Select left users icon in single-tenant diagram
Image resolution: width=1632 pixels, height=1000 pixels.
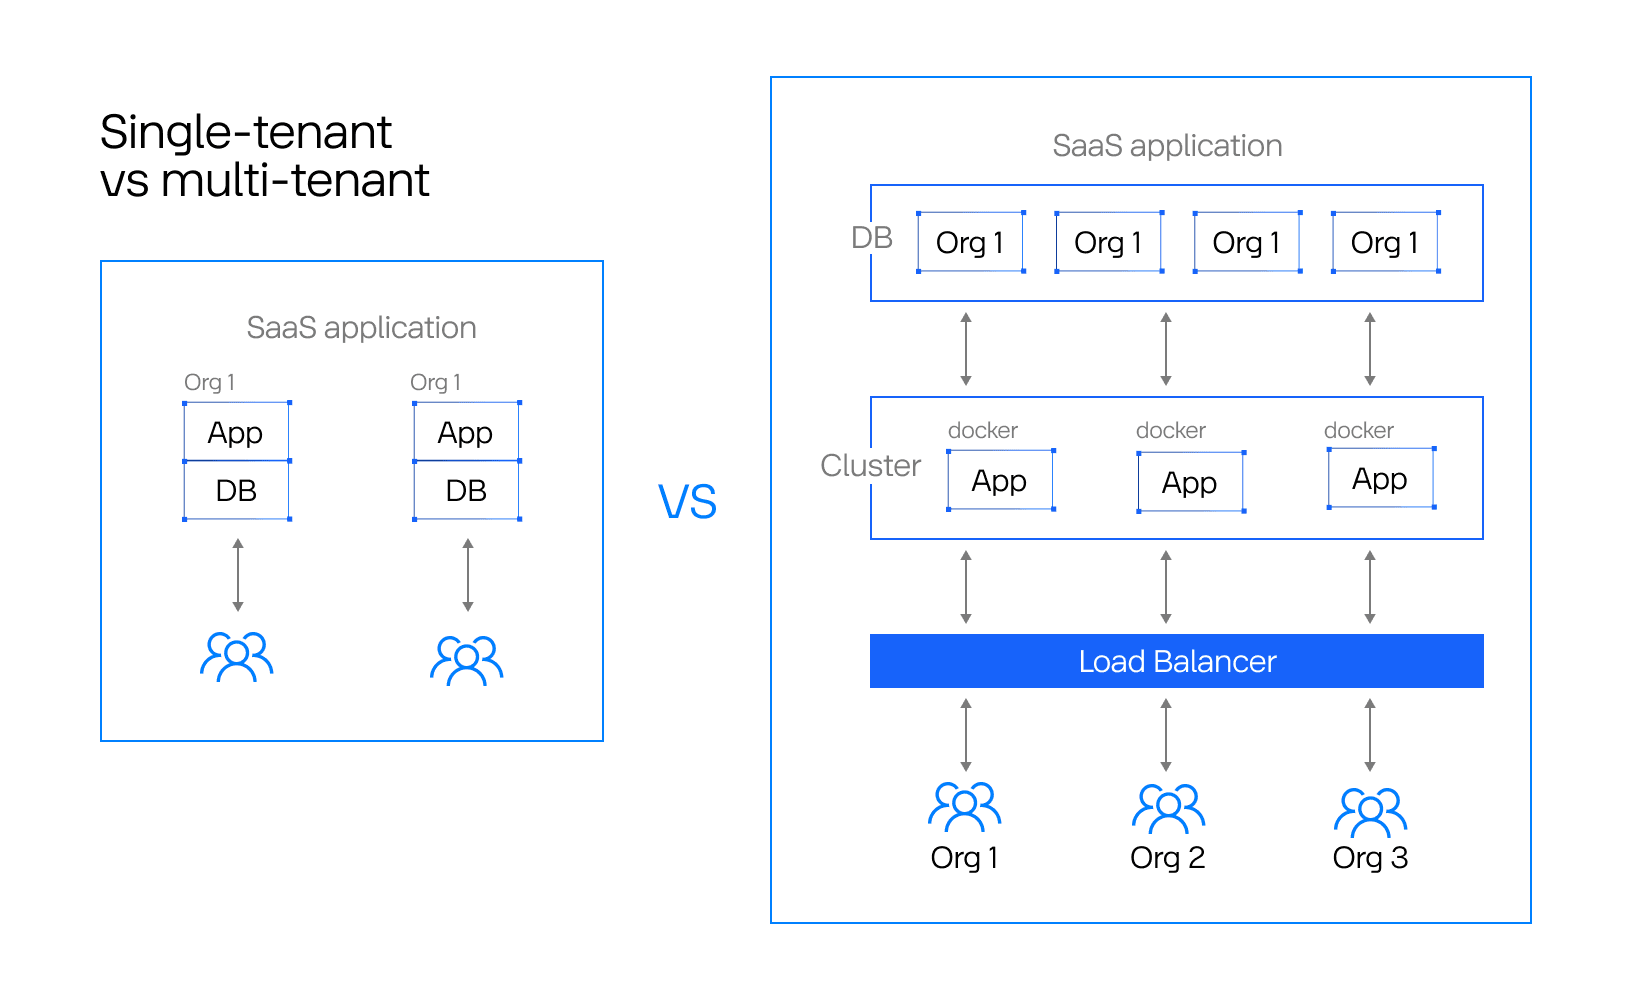237,656
